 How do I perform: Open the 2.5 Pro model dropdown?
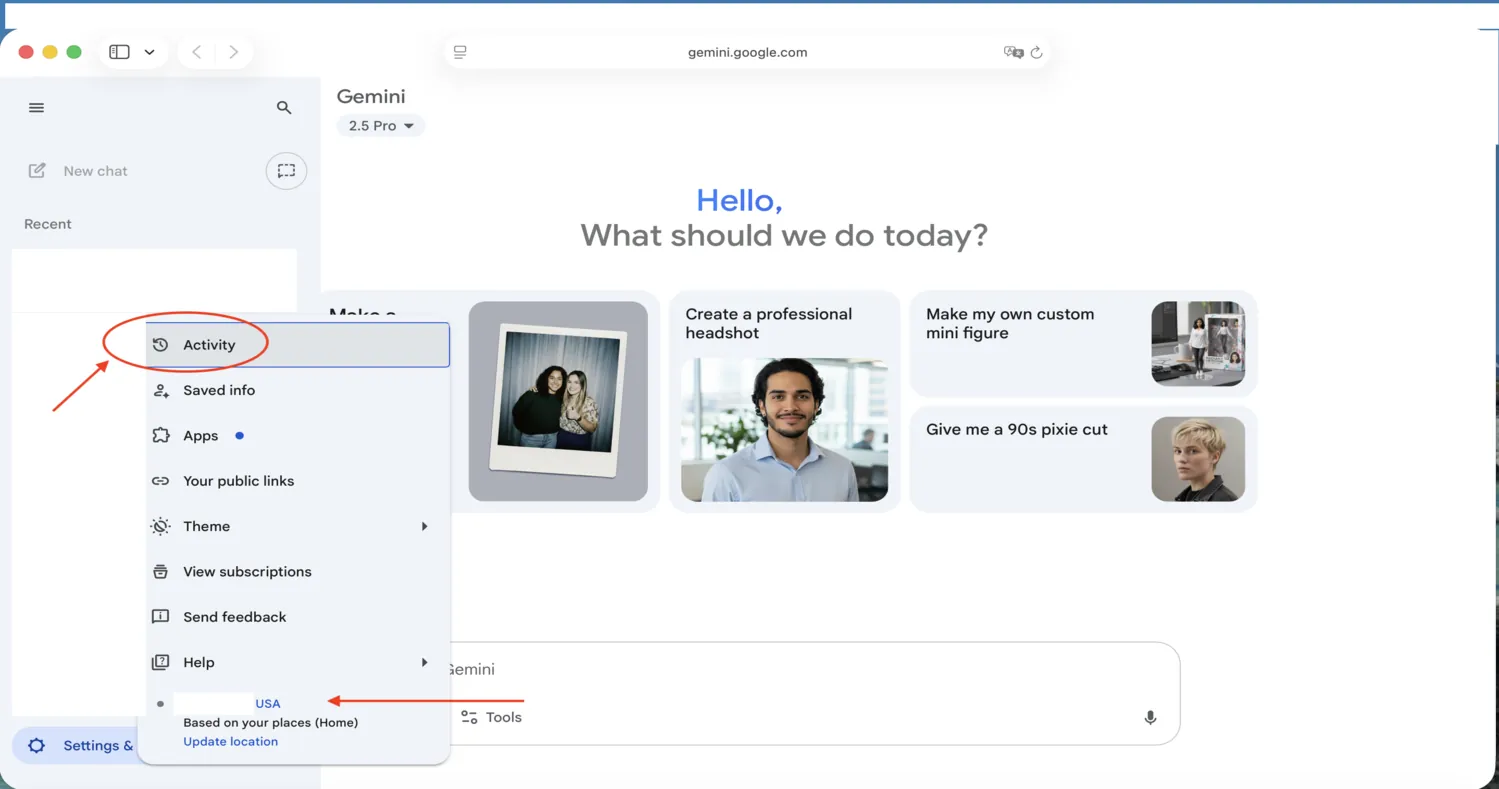(381, 126)
